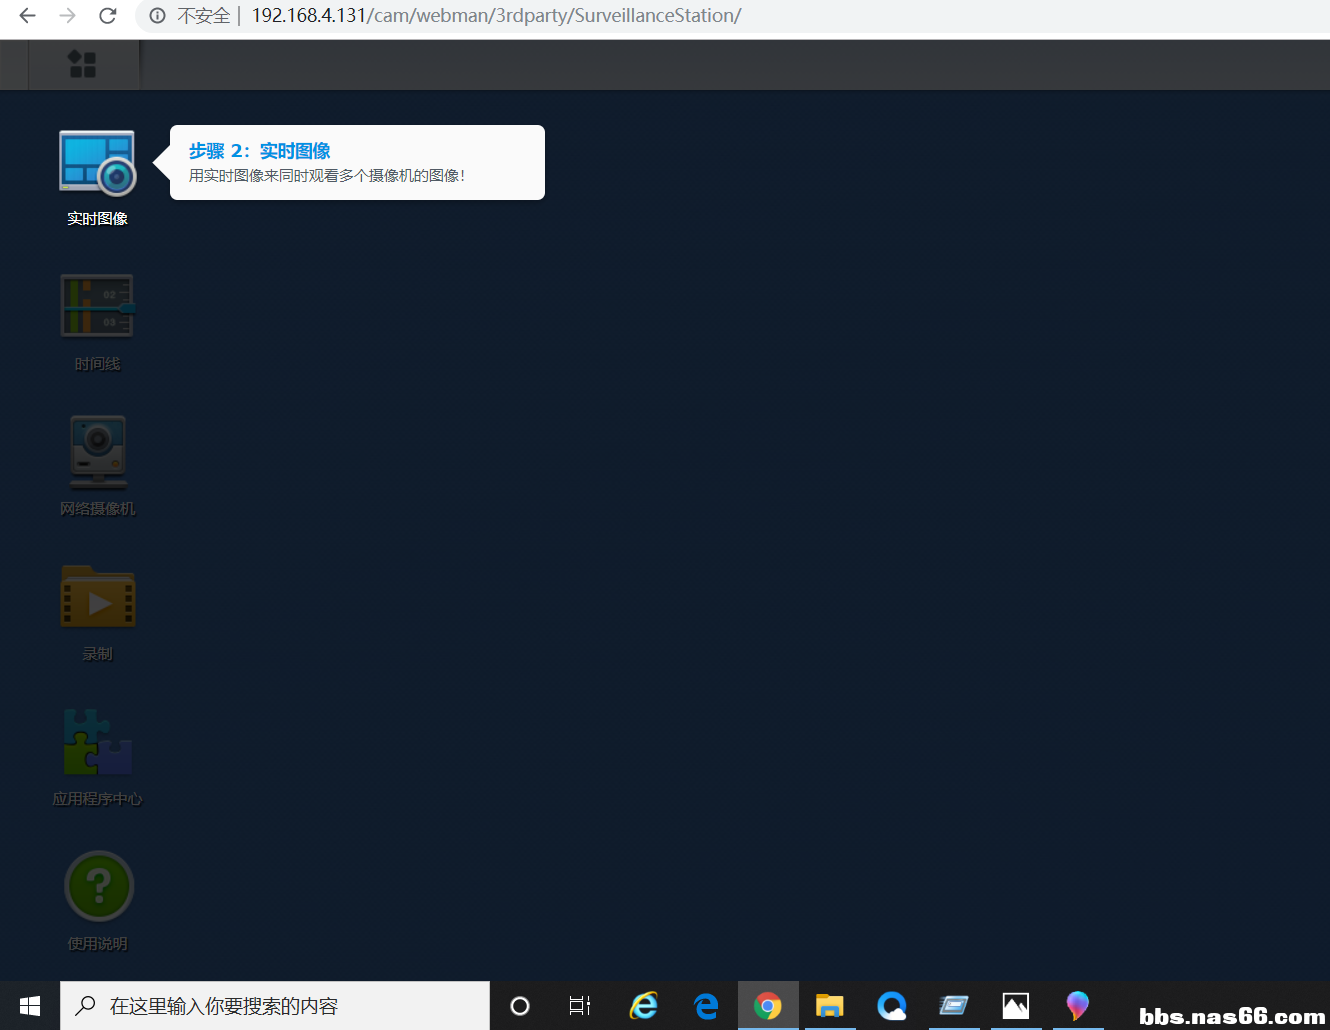Open the Surveillance Station main menu grid
This screenshot has width=1330, height=1030.
pos(82,65)
